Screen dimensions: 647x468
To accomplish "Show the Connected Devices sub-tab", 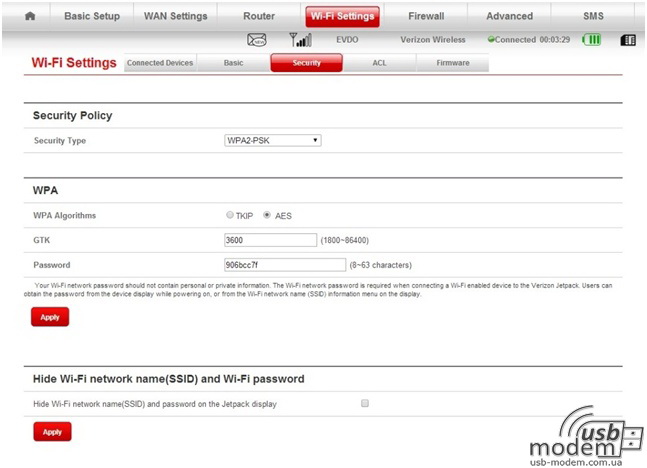I will click(160, 63).
